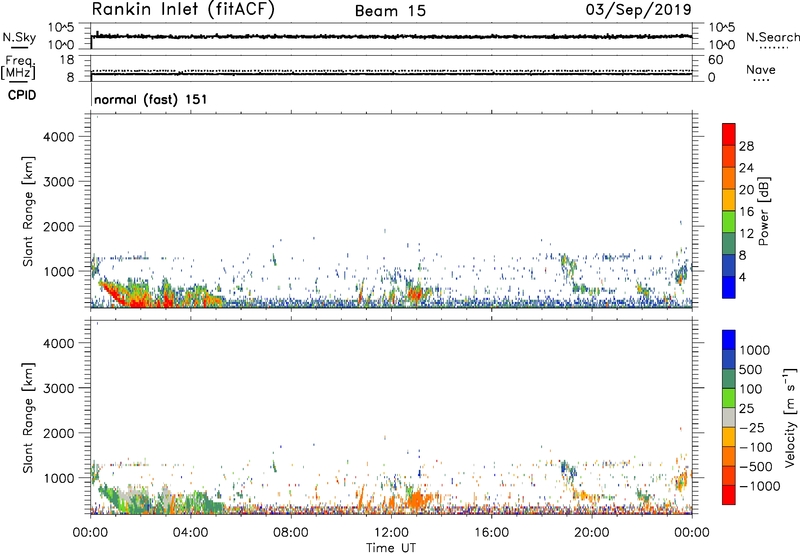
Task: Click the blue bottom segment of Power colorbar
Action: [729, 287]
